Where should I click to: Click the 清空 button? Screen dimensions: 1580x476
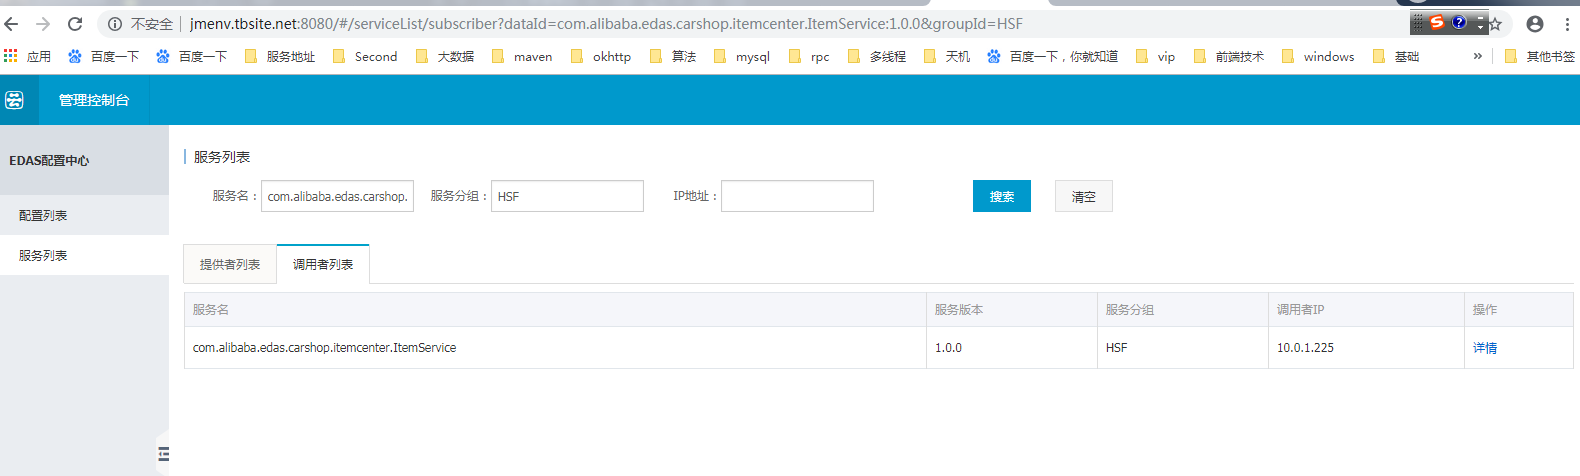pyautogui.click(x=1084, y=196)
